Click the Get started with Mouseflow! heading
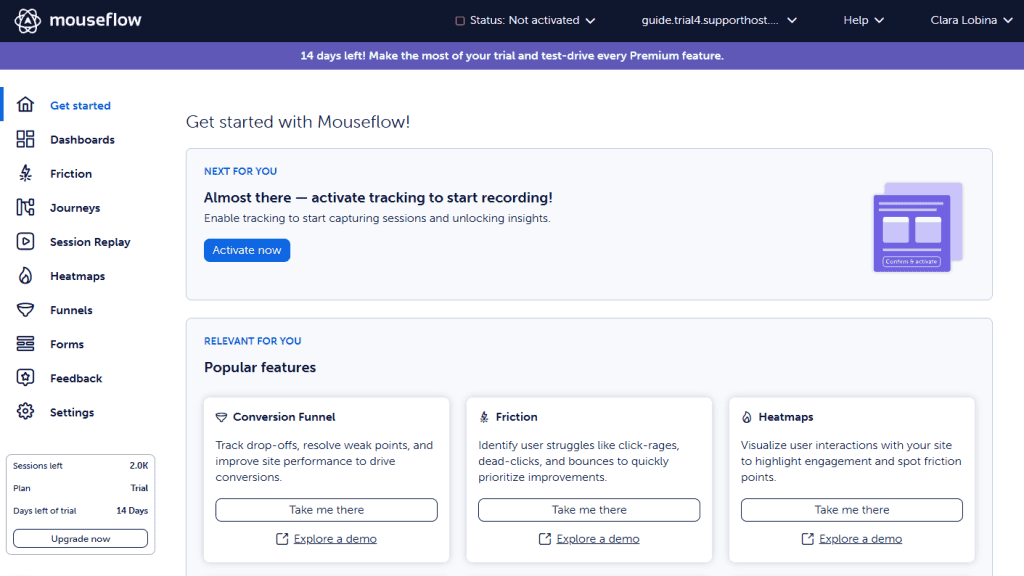The image size is (1024, 576). (x=298, y=121)
